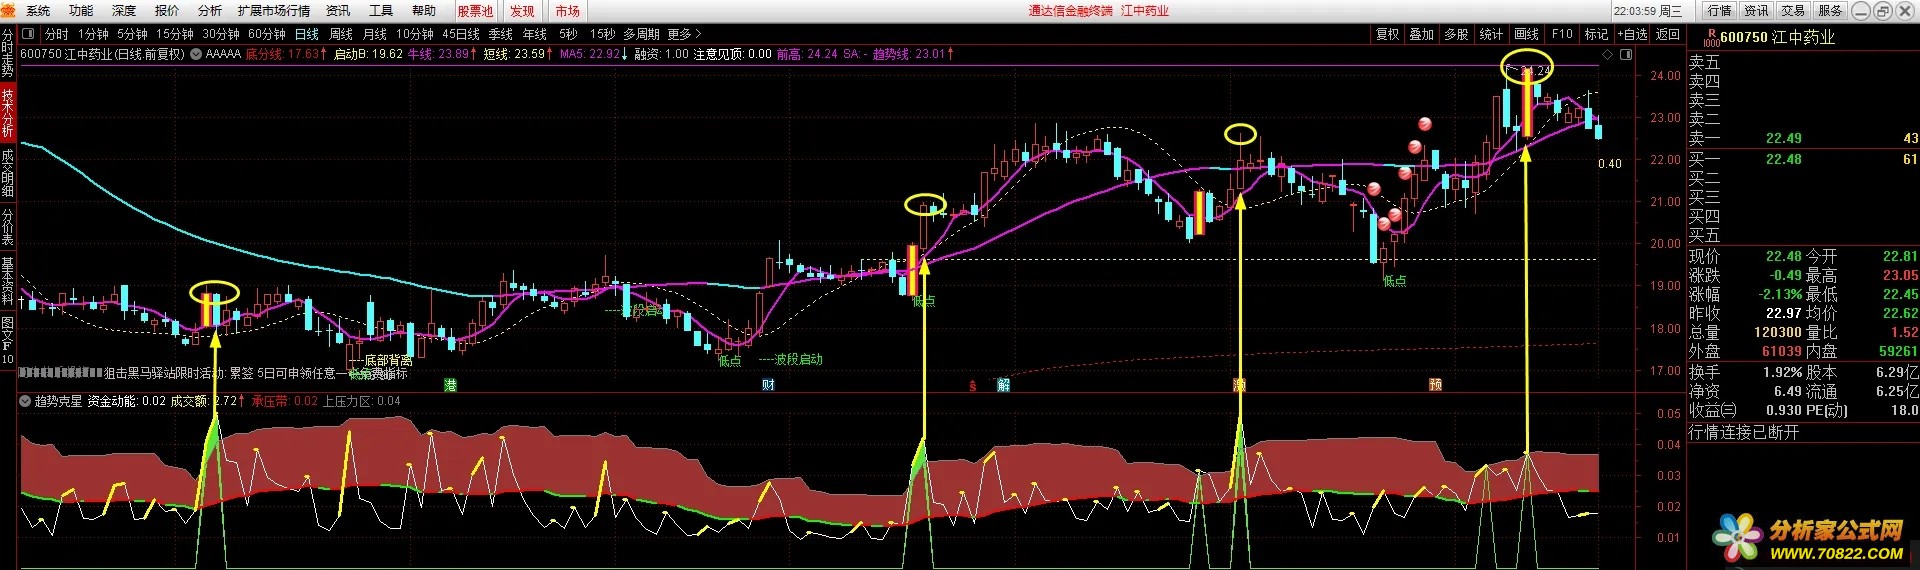Screen dimensions: 1920x570
Task: Select the 1分钟 period
Action: tap(94, 34)
